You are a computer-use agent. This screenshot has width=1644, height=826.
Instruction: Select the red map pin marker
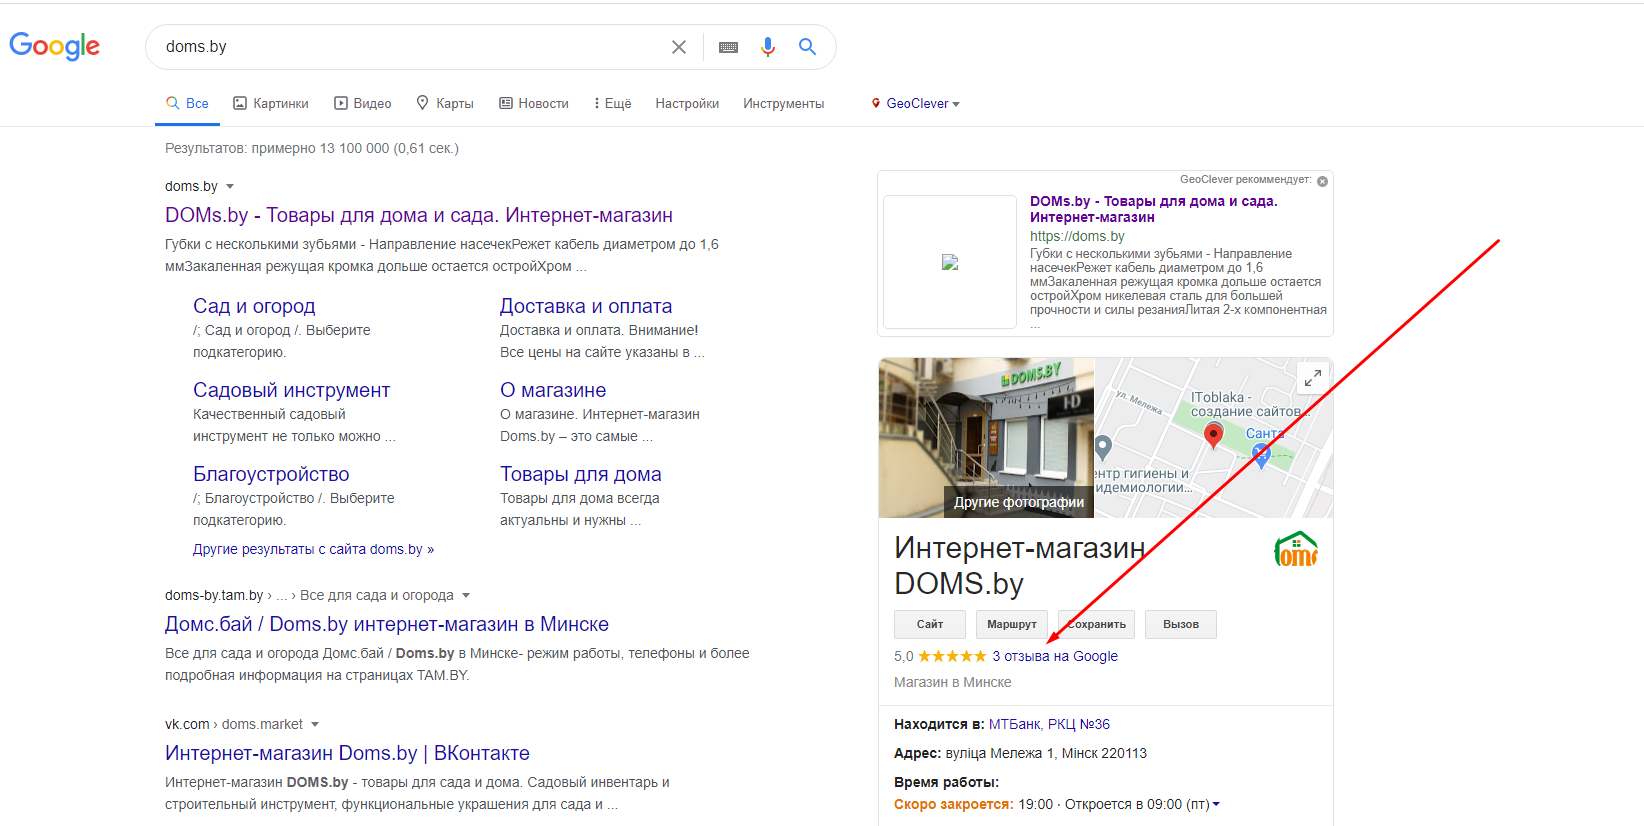tap(1213, 436)
